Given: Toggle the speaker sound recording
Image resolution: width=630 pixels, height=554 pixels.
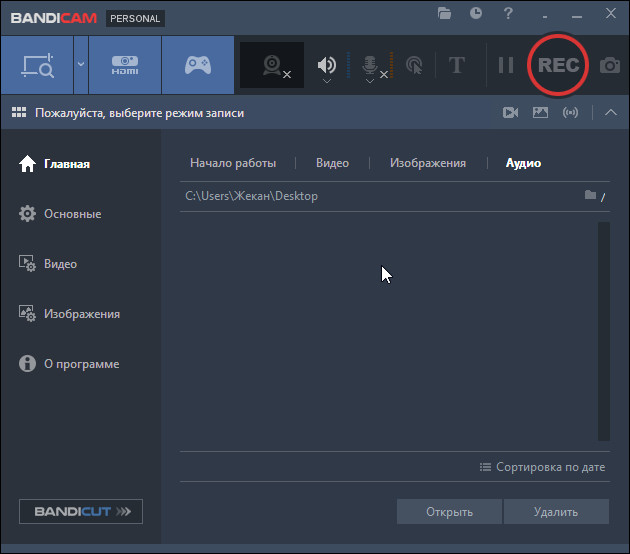Looking at the screenshot, I should coord(327,66).
